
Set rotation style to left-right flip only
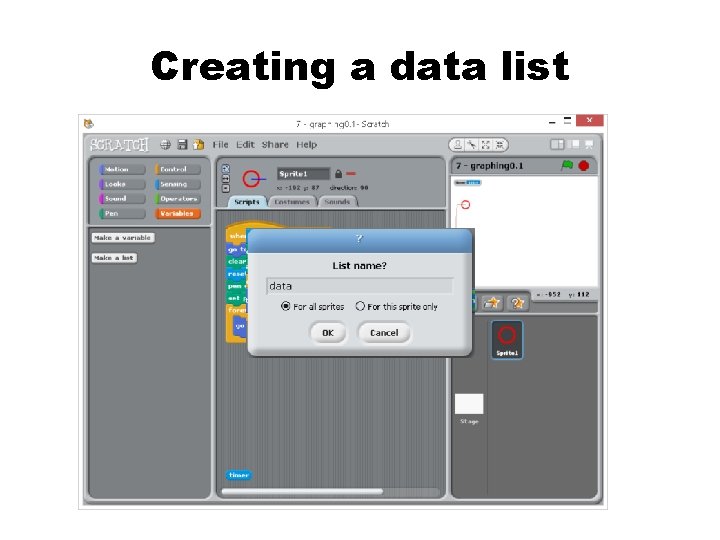click(x=226, y=179)
